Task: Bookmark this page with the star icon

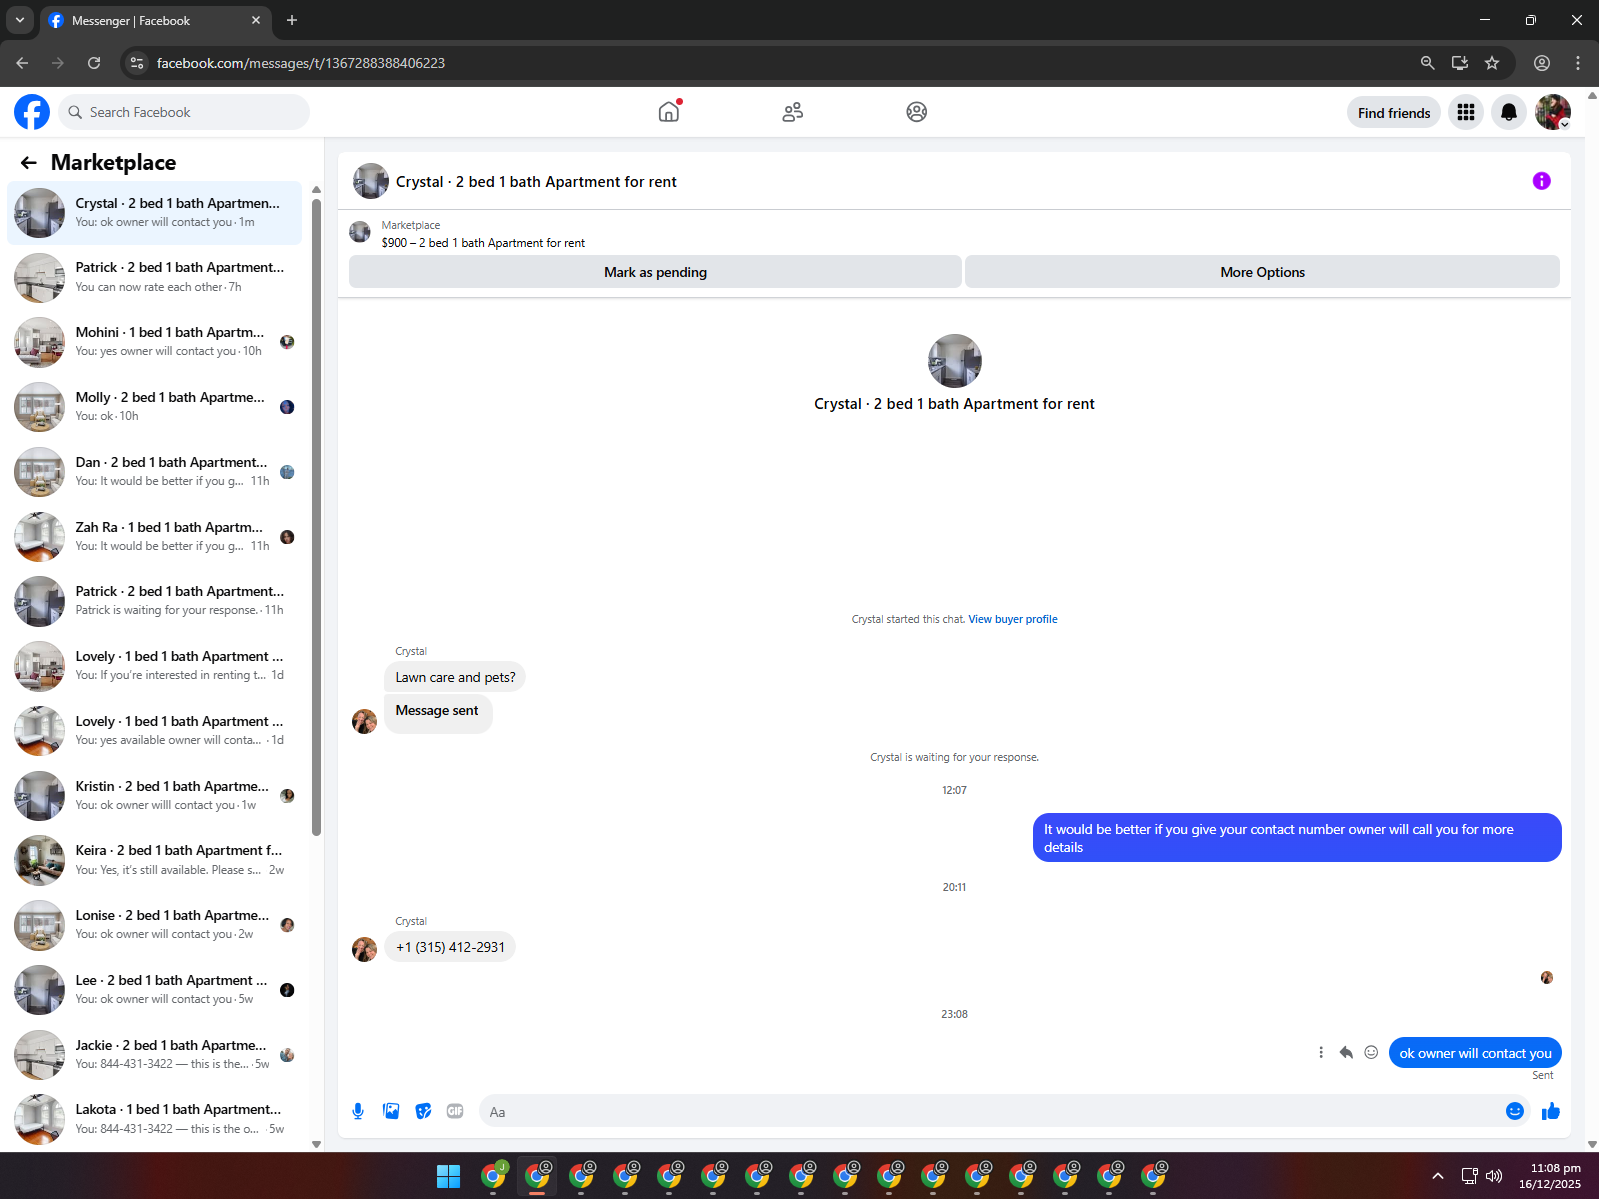Action: coord(1492,63)
